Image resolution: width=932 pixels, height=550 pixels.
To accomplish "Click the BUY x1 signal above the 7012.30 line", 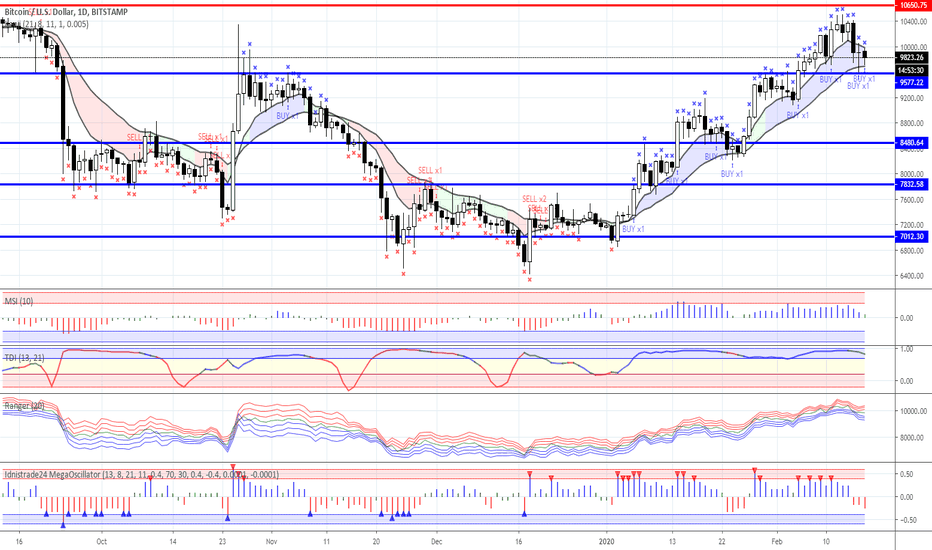I will pos(633,229).
